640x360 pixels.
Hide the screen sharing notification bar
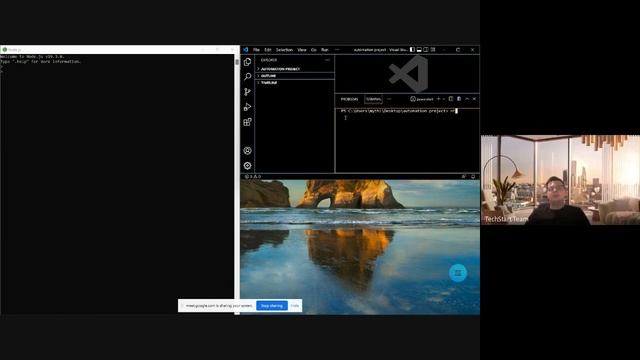pos(295,306)
